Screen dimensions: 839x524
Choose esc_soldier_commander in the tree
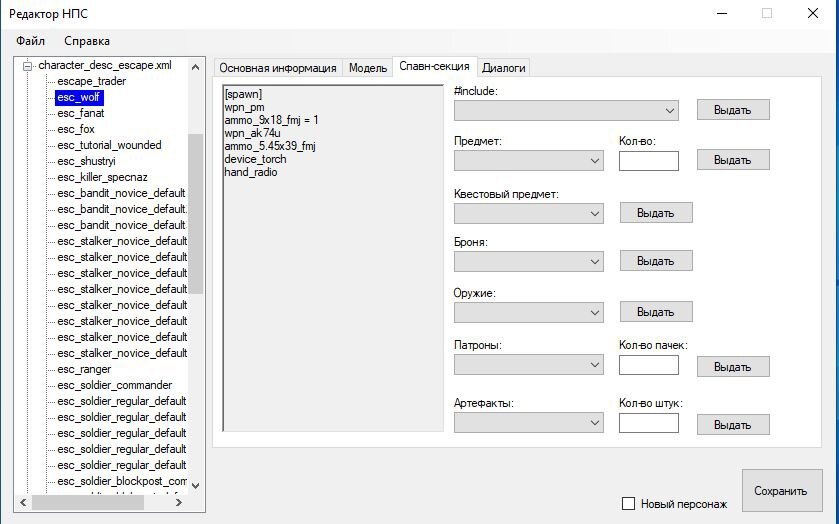(114, 385)
